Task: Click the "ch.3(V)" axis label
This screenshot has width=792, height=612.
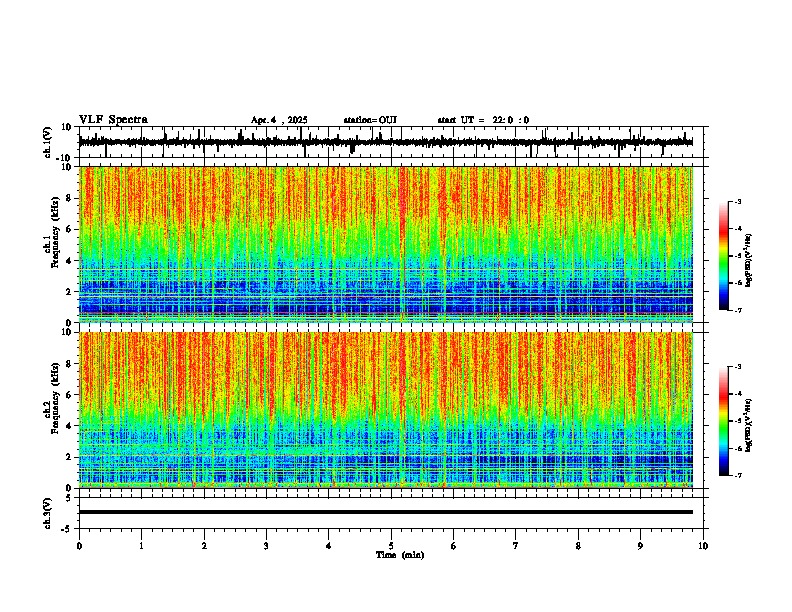Action: [48, 513]
